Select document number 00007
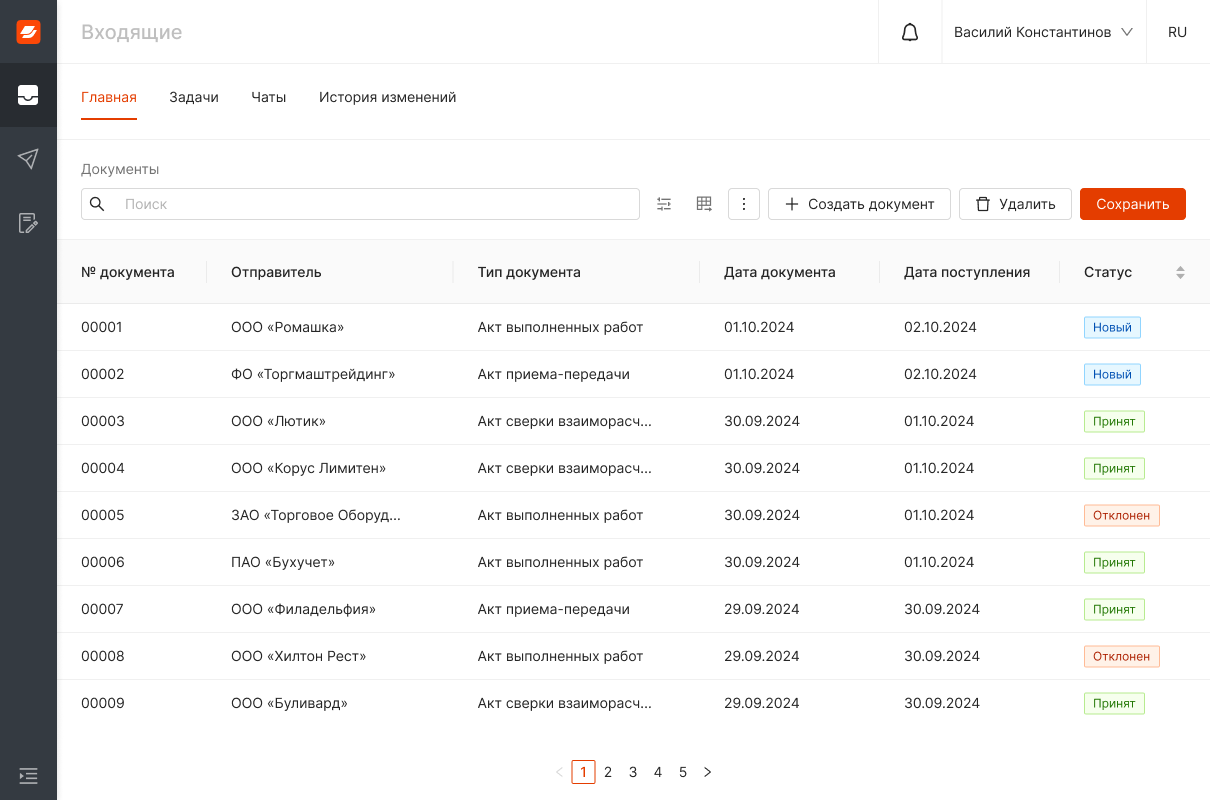This screenshot has width=1210, height=800. click(x=102, y=609)
